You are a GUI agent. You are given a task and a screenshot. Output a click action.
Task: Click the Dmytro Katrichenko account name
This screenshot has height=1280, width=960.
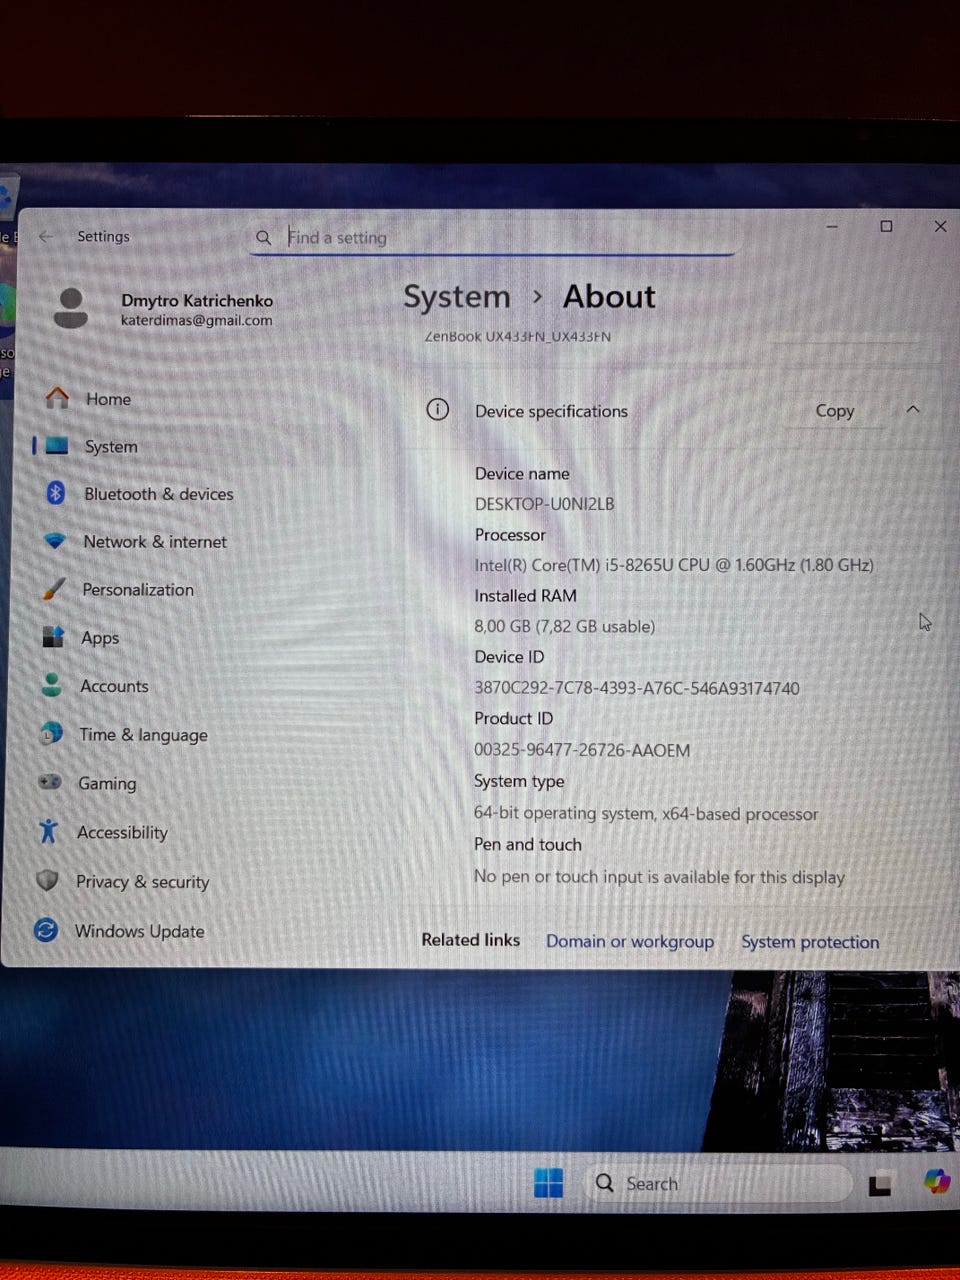[x=197, y=300]
